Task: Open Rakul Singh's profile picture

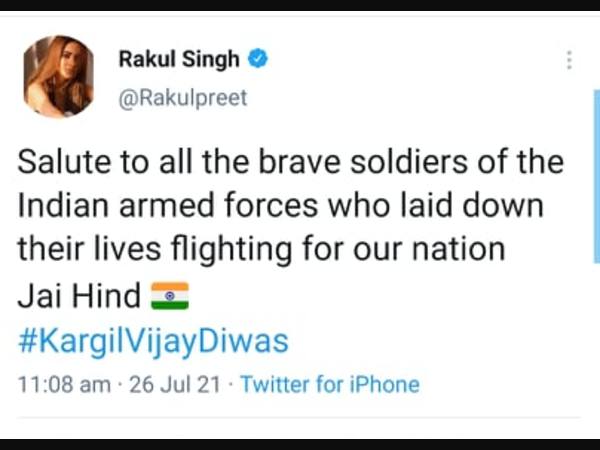Action: click(58, 76)
